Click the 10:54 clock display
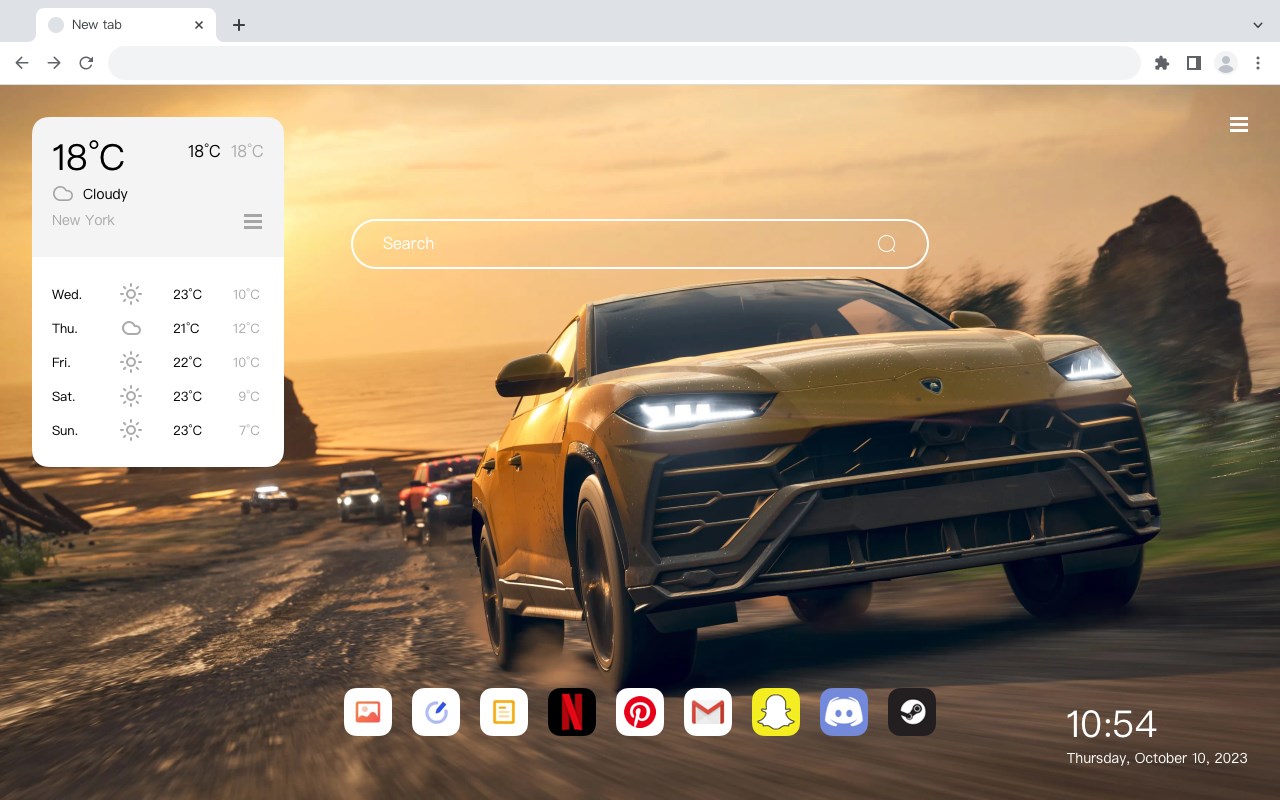Image resolution: width=1280 pixels, height=800 pixels. [x=1111, y=724]
